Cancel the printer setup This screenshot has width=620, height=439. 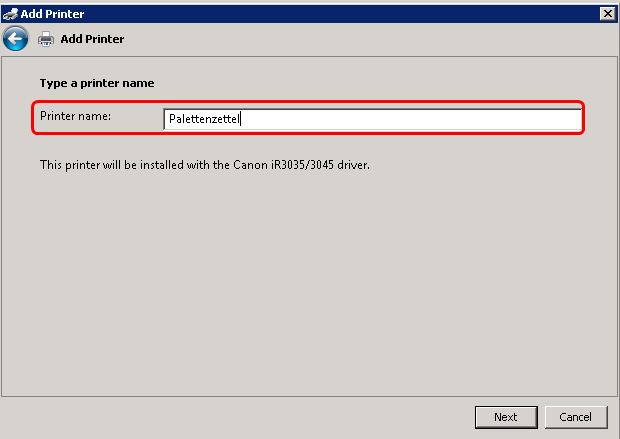tap(576, 417)
